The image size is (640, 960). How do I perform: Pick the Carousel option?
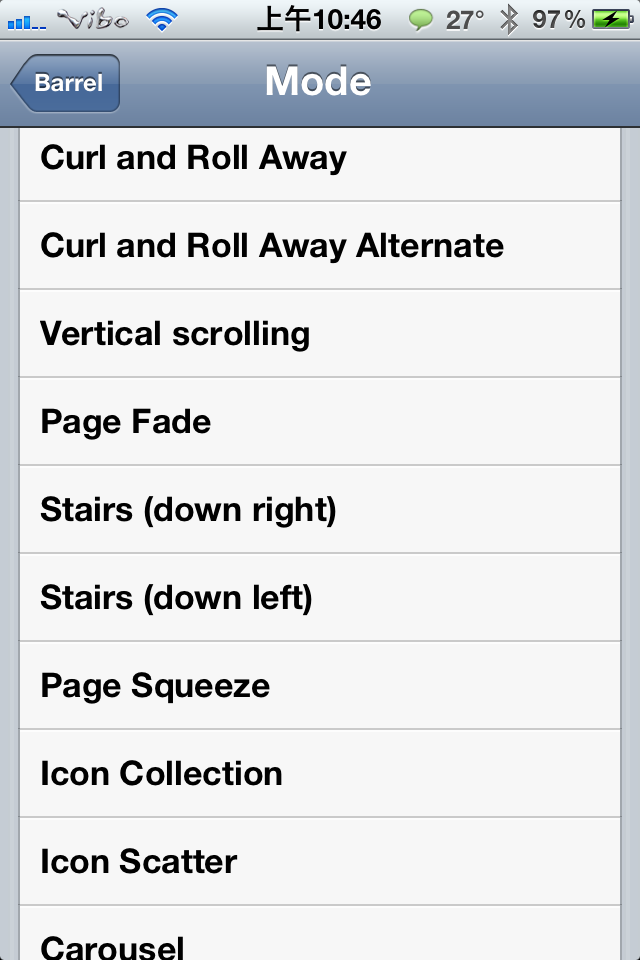click(320, 933)
